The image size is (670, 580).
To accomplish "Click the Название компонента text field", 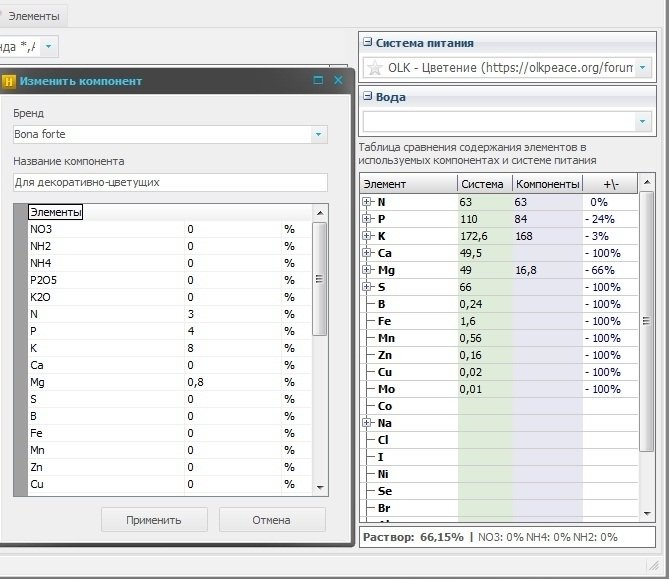I will (x=170, y=183).
